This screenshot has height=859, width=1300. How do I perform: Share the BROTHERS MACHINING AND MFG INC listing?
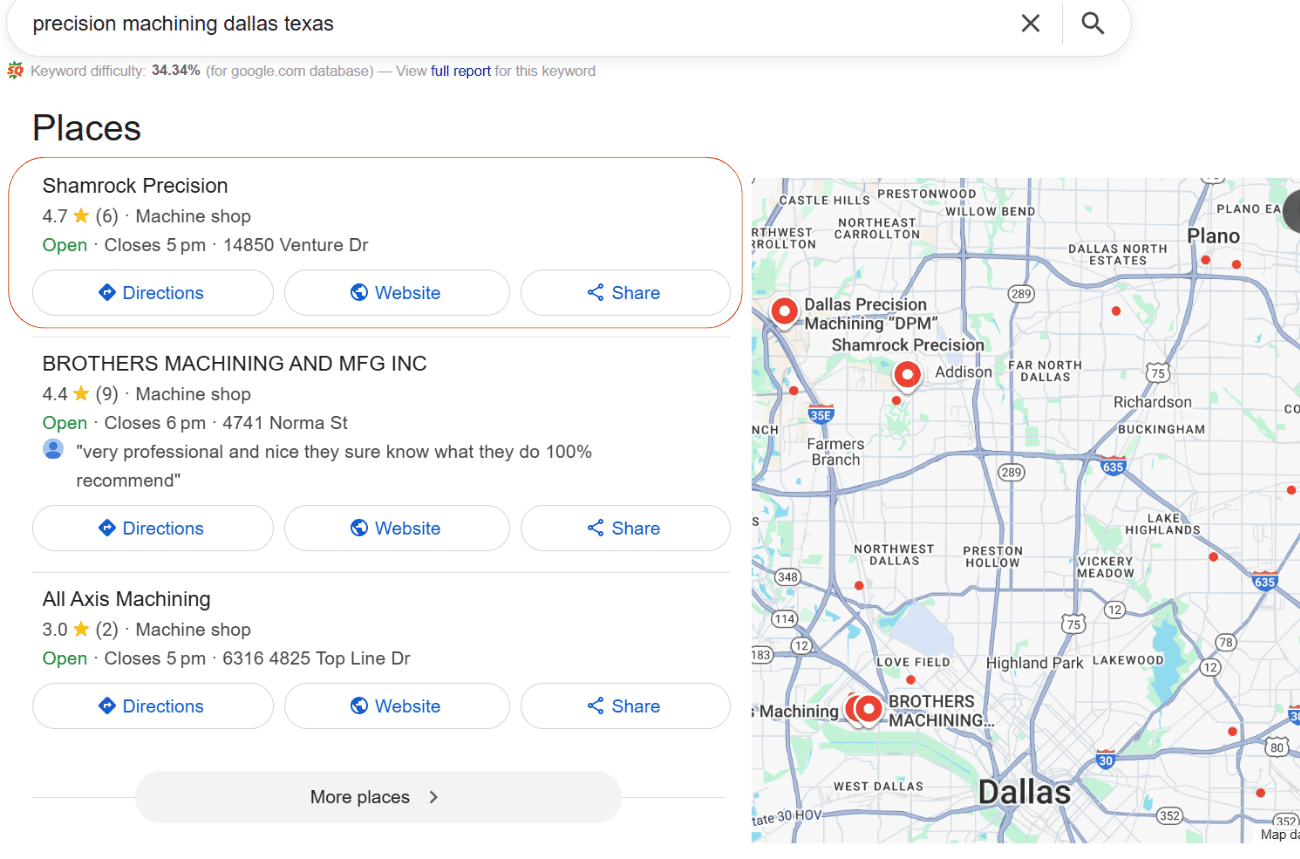pos(625,528)
